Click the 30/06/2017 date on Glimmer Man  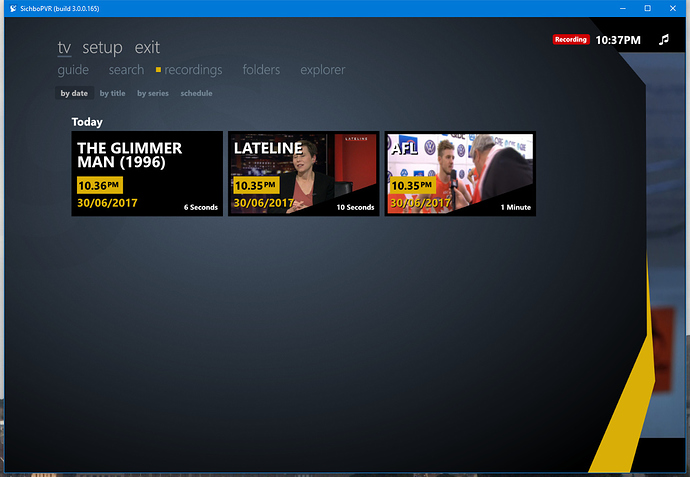tap(107, 203)
